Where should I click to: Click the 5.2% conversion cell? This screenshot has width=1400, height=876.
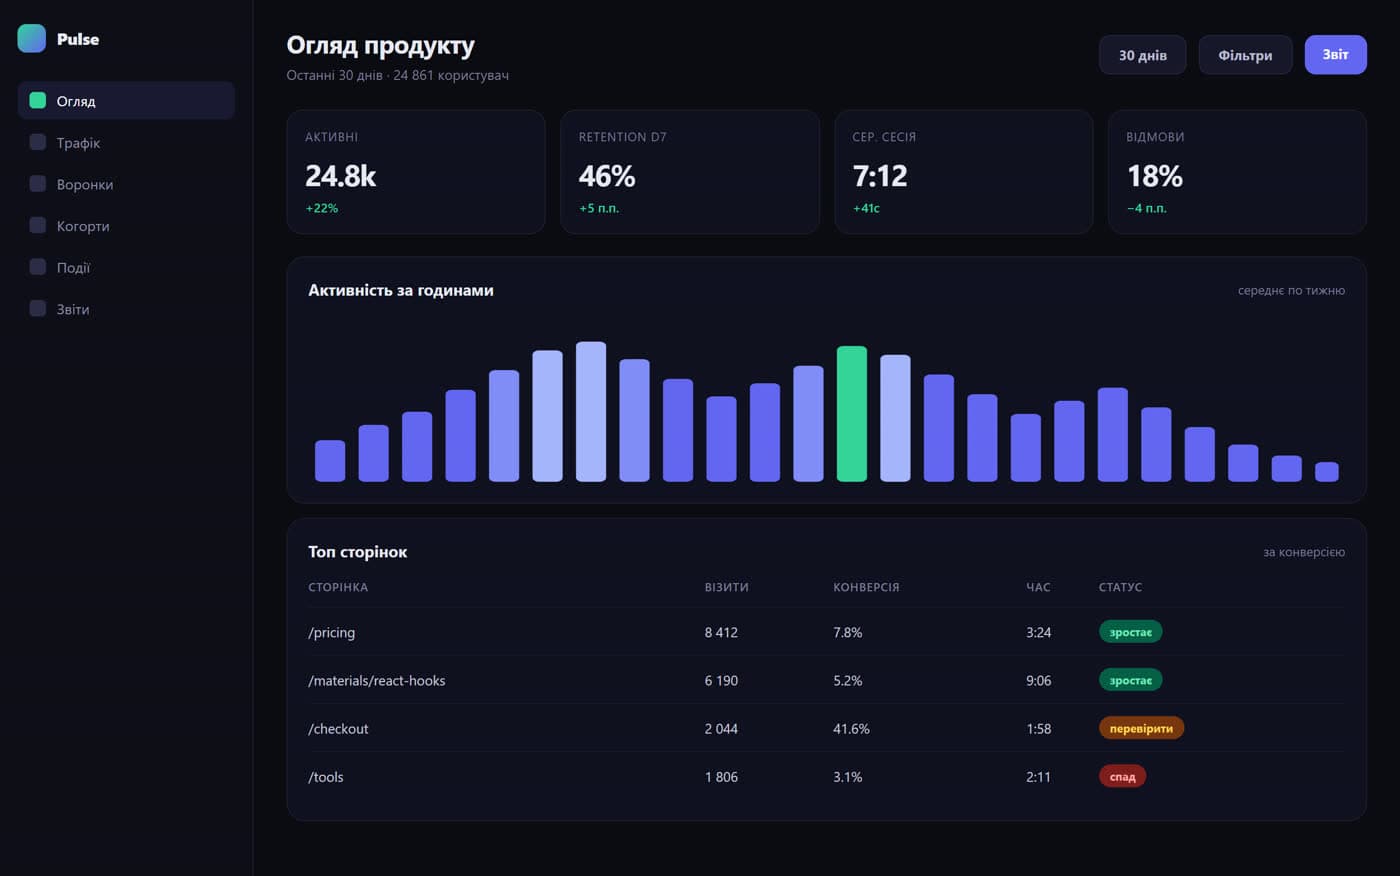(x=848, y=680)
